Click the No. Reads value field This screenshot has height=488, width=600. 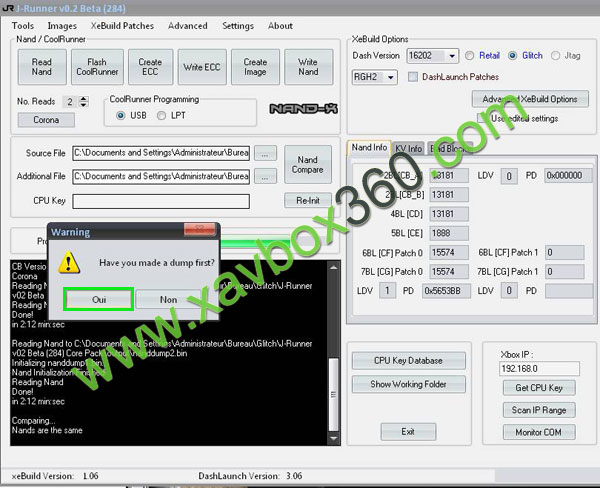[x=71, y=102]
